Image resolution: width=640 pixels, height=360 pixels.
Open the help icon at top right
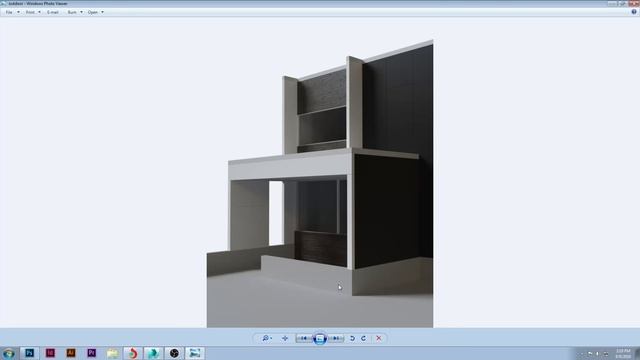(634, 12)
